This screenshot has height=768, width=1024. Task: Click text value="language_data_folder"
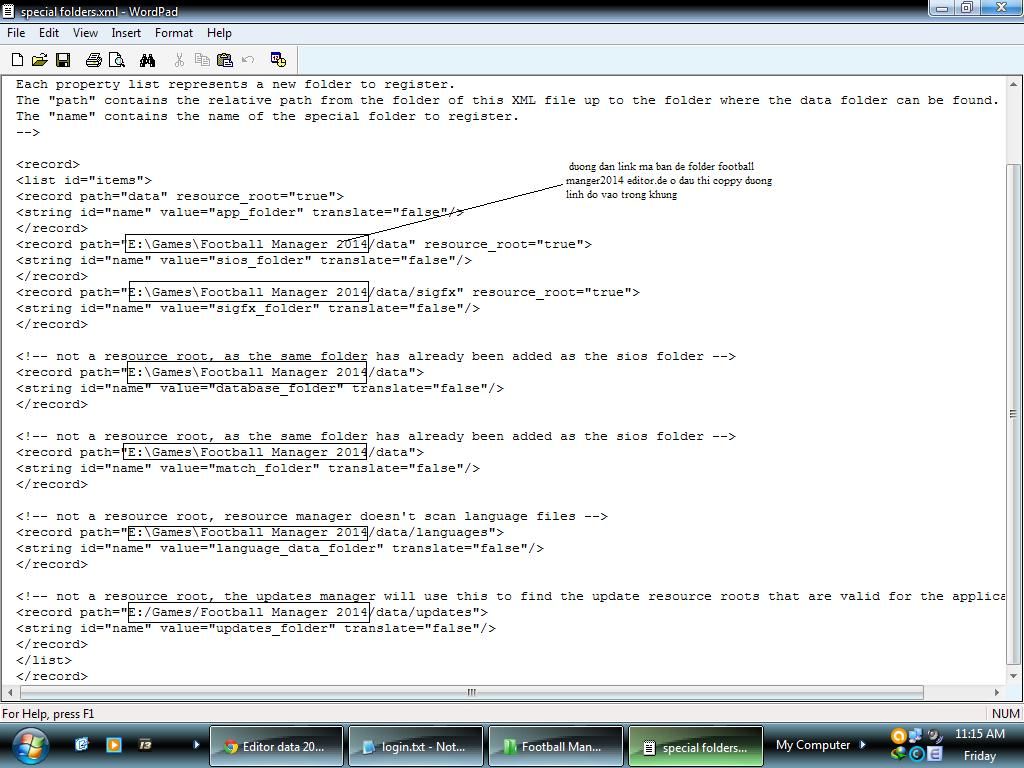pyautogui.click(x=272, y=548)
